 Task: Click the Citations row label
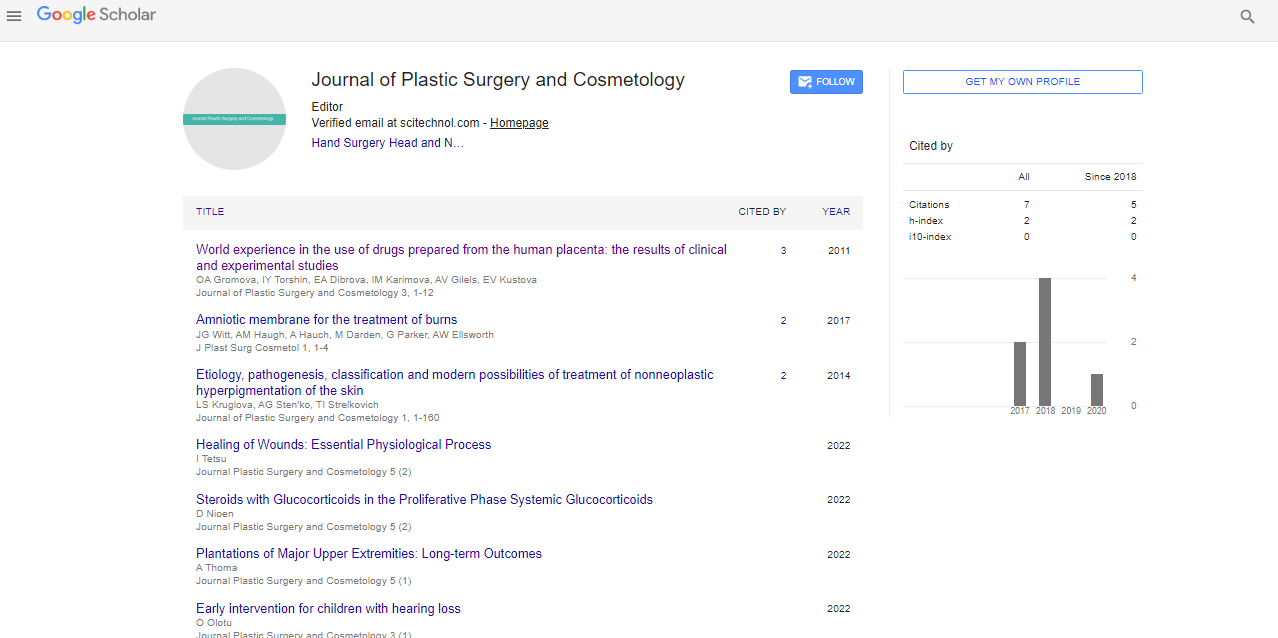[x=929, y=205]
